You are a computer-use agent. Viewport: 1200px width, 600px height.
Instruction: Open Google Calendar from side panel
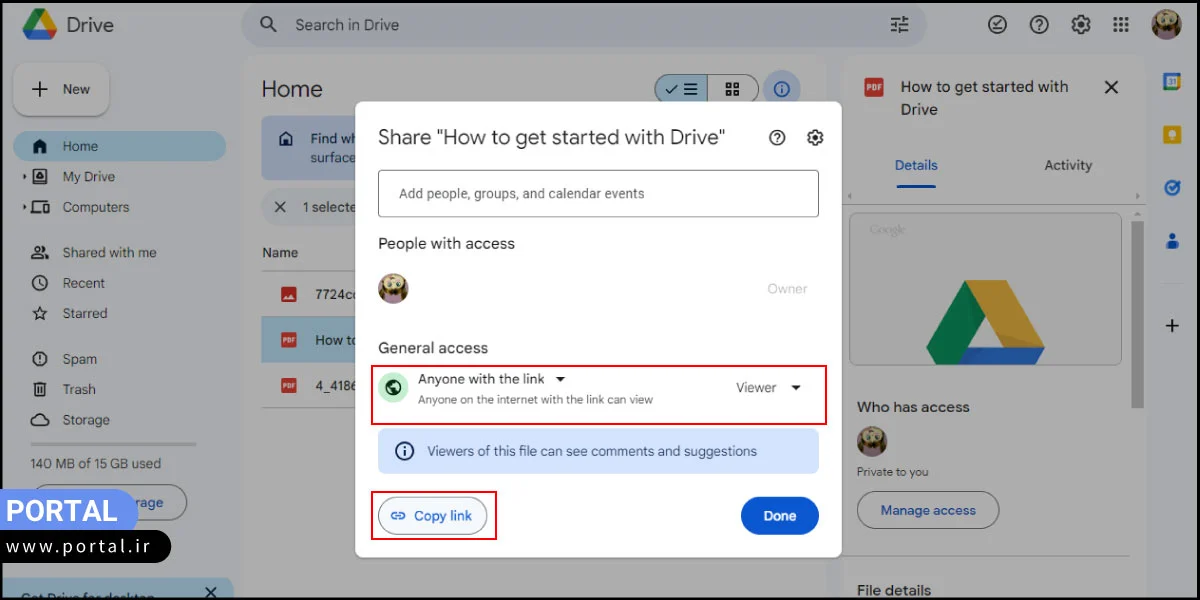1172,83
